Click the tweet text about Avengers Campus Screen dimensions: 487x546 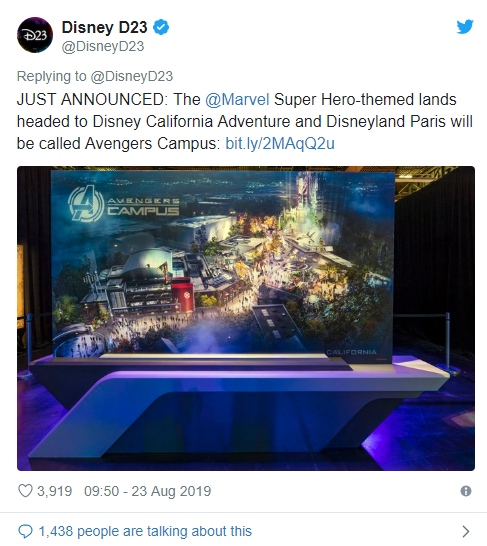point(244,122)
